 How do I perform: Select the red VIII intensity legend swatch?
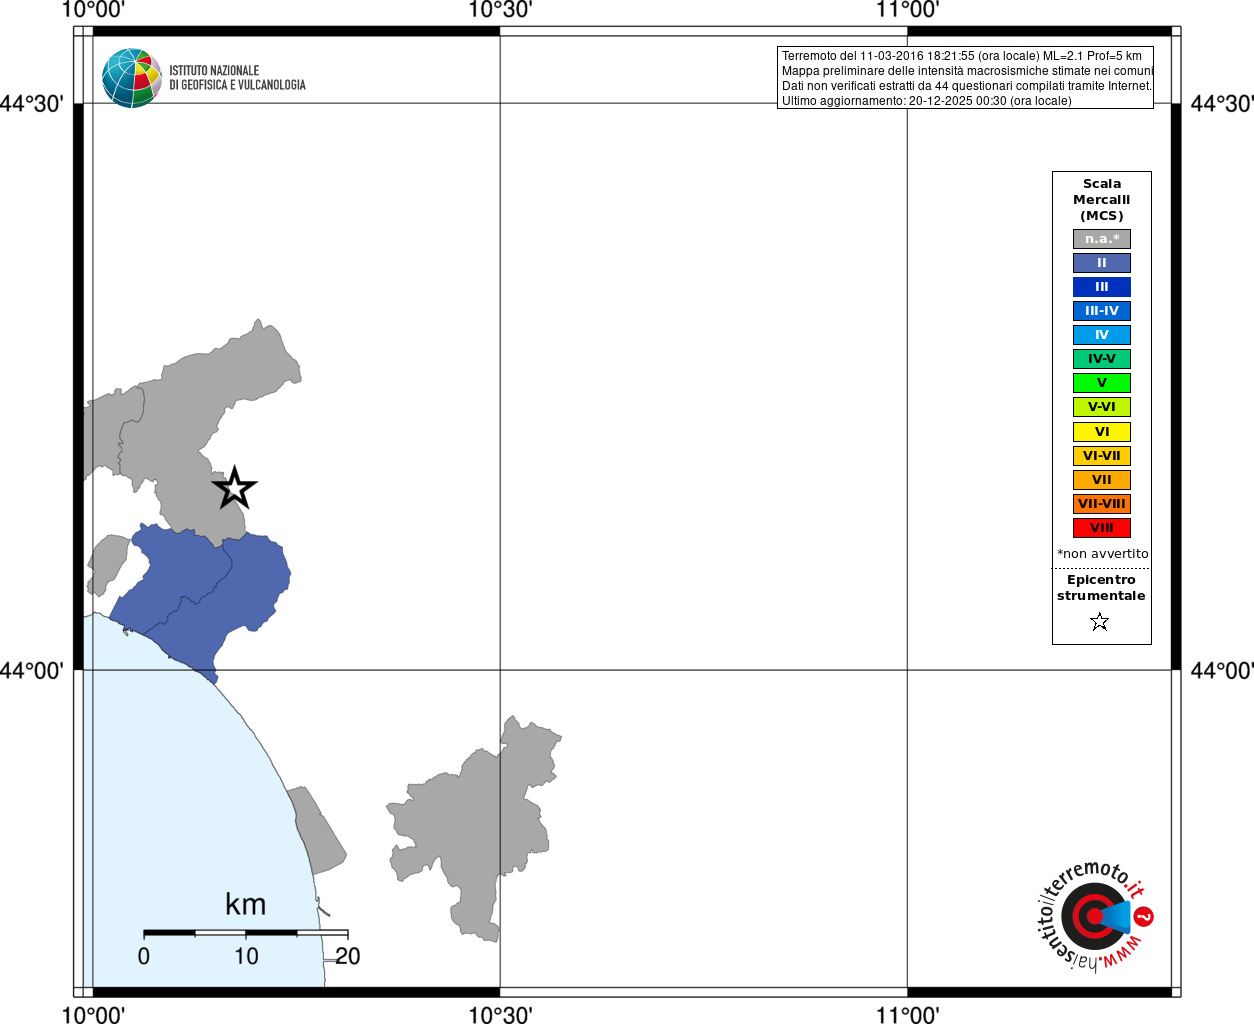click(1102, 528)
